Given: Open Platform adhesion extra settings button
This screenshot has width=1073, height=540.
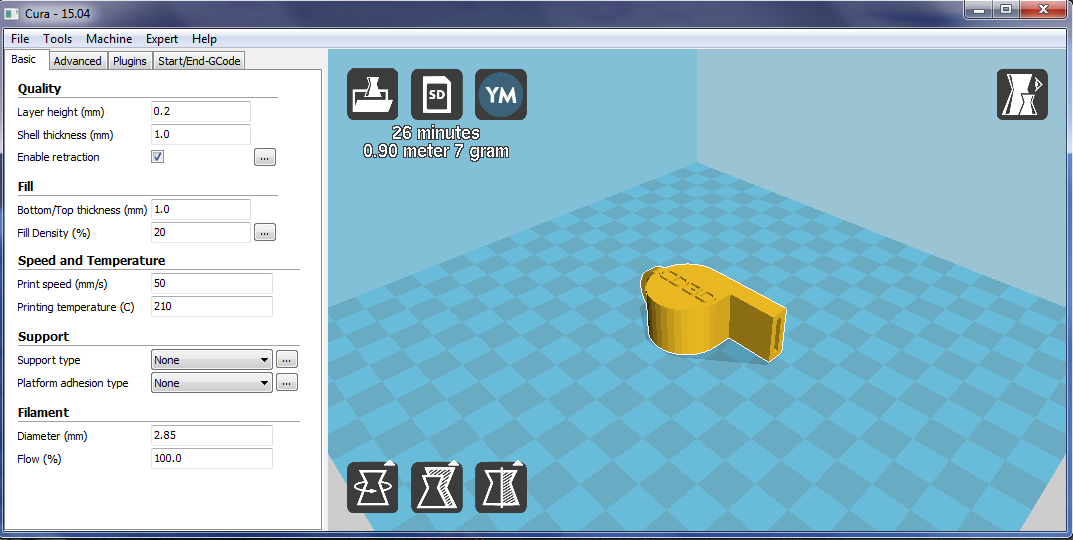Looking at the screenshot, I should (287, 383).
